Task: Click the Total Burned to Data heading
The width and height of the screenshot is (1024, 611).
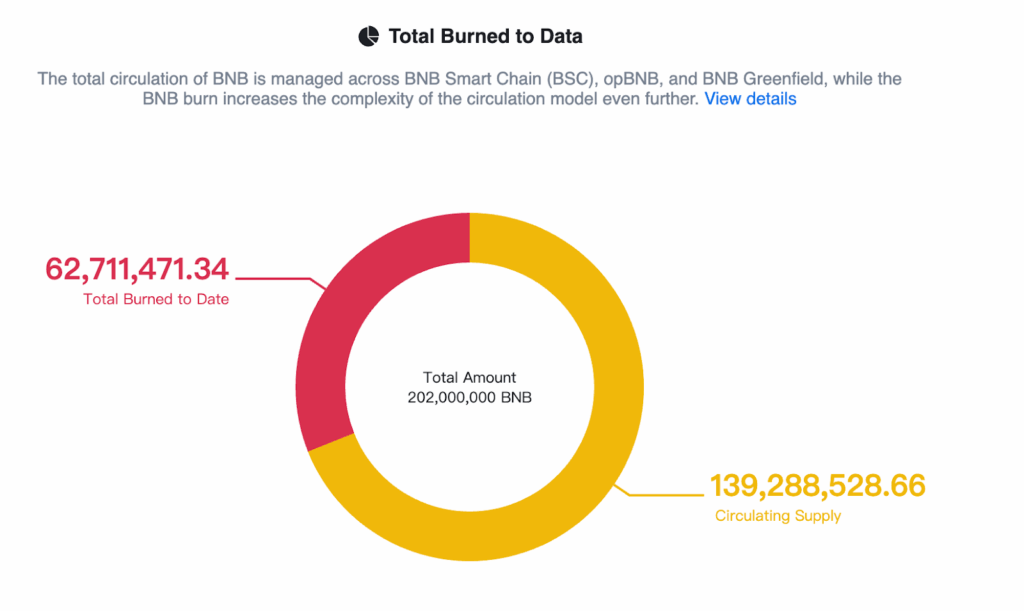Action: (485, 36)
